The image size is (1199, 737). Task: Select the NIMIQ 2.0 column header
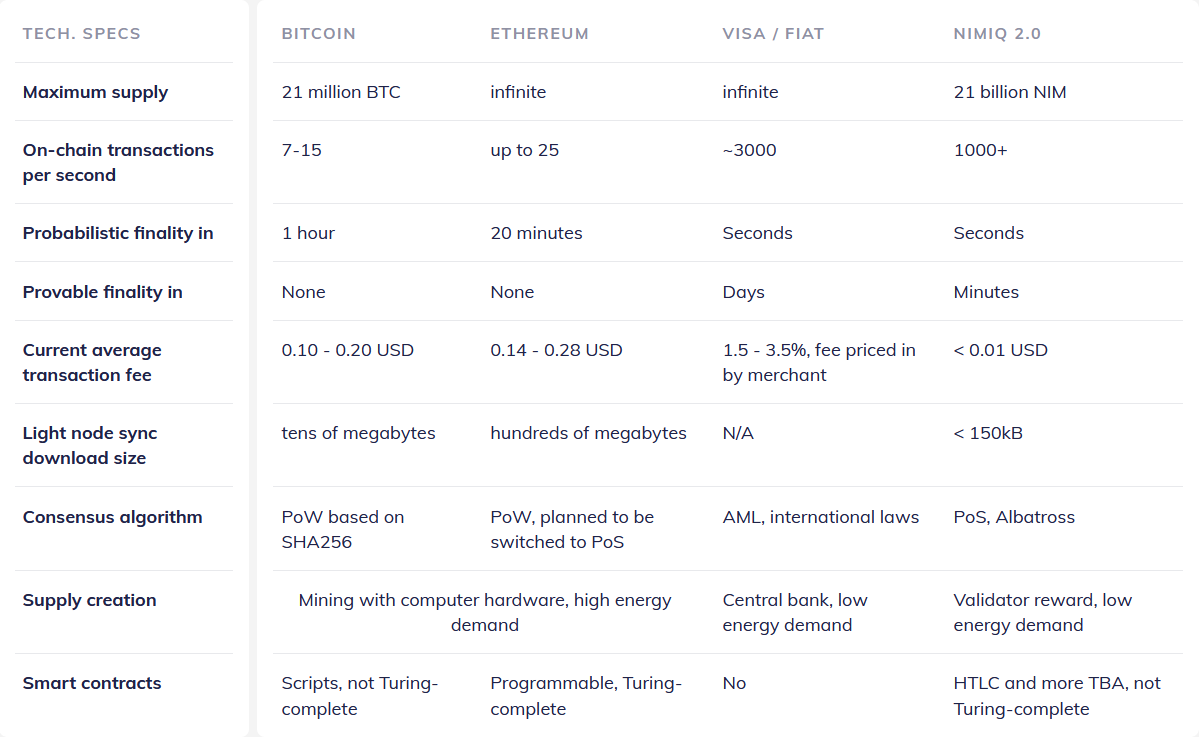coord(997,34)
